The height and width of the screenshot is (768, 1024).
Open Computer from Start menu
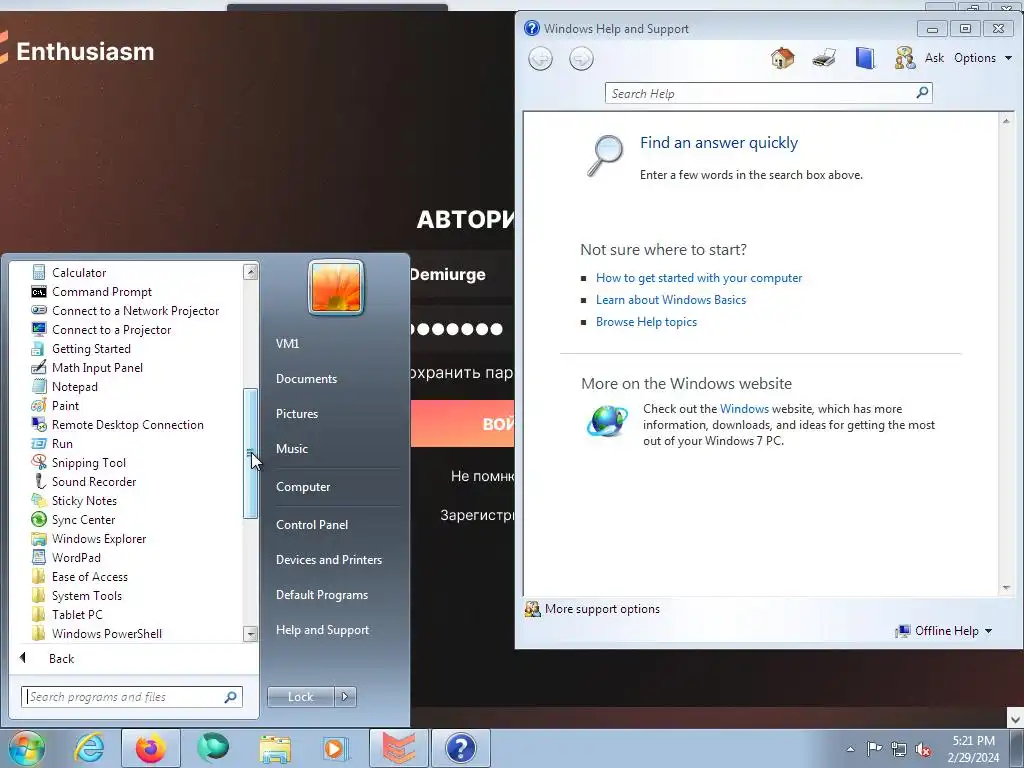coord(303,487)
